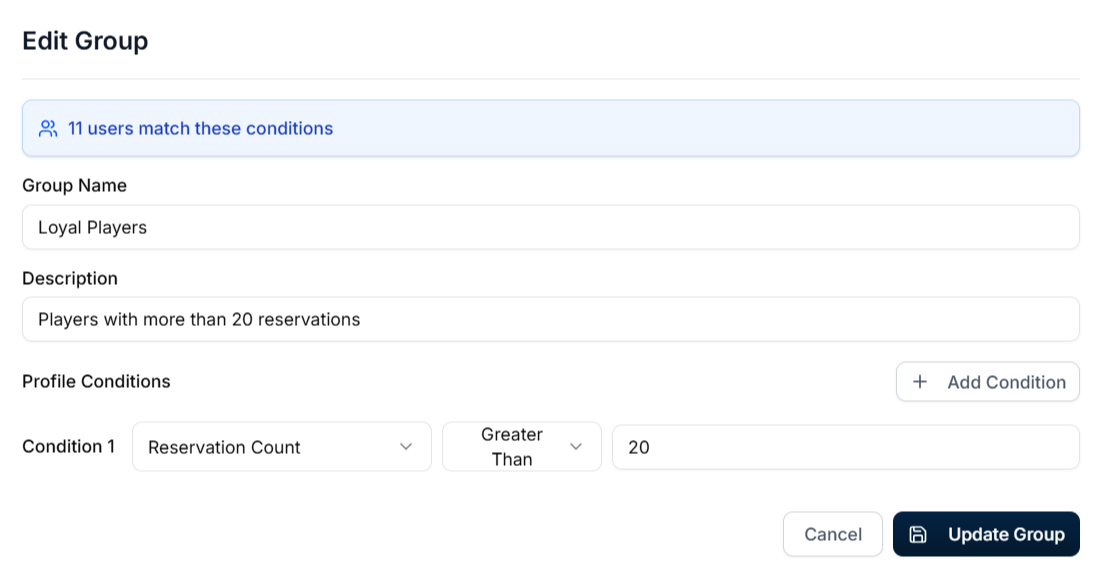Click the '11 users match these conditions' text

point(200,129)
